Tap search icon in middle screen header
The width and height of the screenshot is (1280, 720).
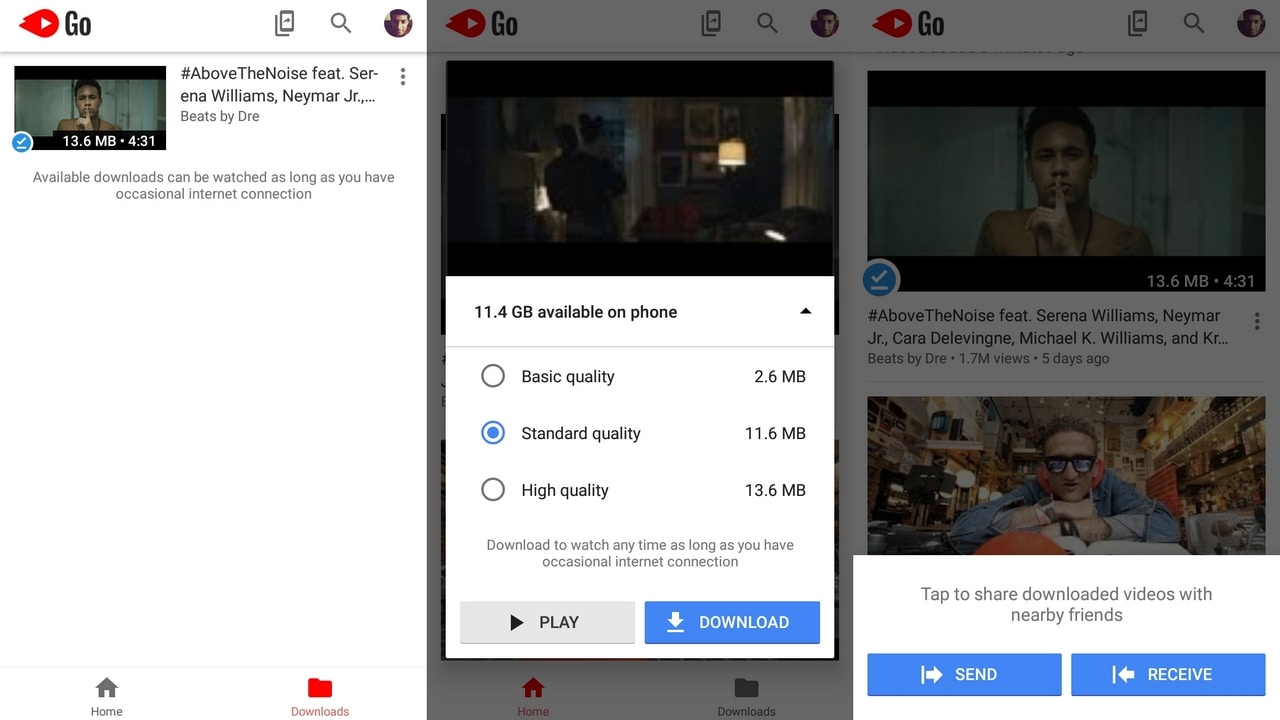coord(767,23)
